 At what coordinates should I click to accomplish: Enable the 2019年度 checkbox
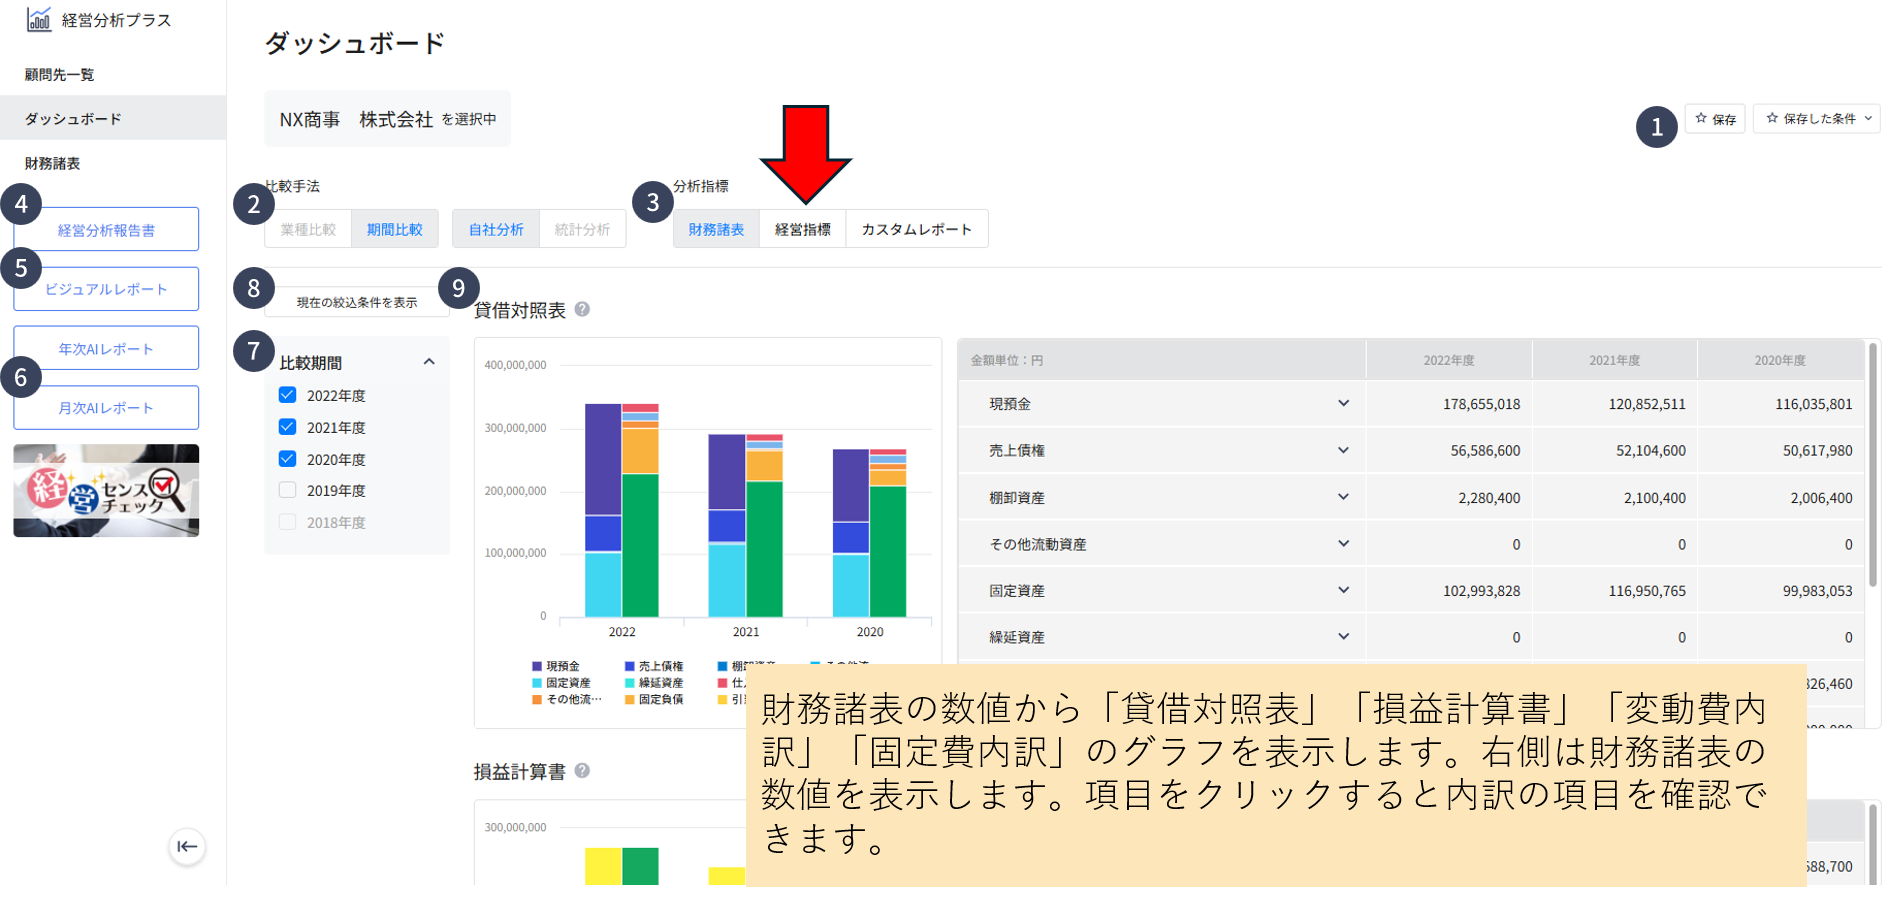pyautogui.click(x=288, y=490)
